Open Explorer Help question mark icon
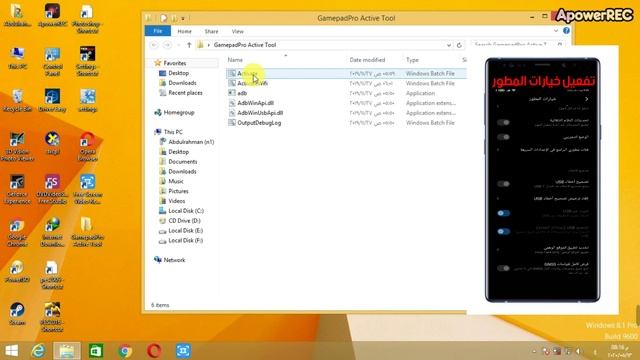This screenshot has height=360, width=640. (566, 31)
